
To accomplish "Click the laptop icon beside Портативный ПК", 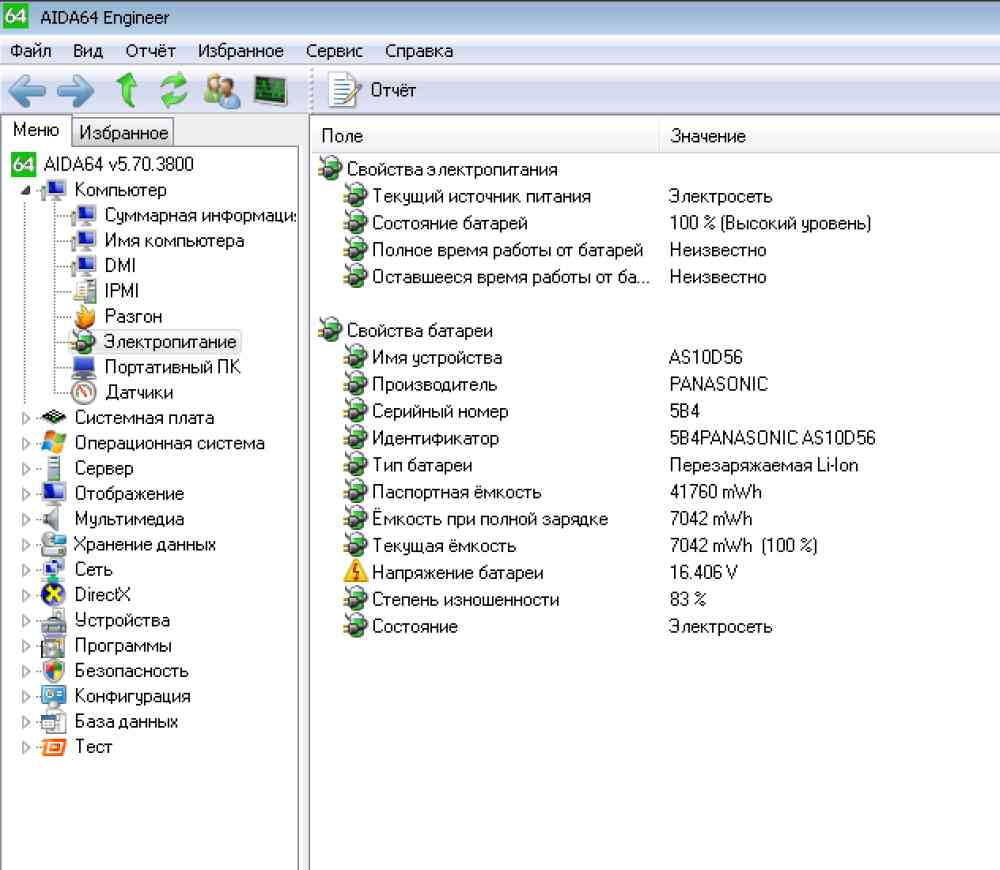I will click(x=84, y=367).
